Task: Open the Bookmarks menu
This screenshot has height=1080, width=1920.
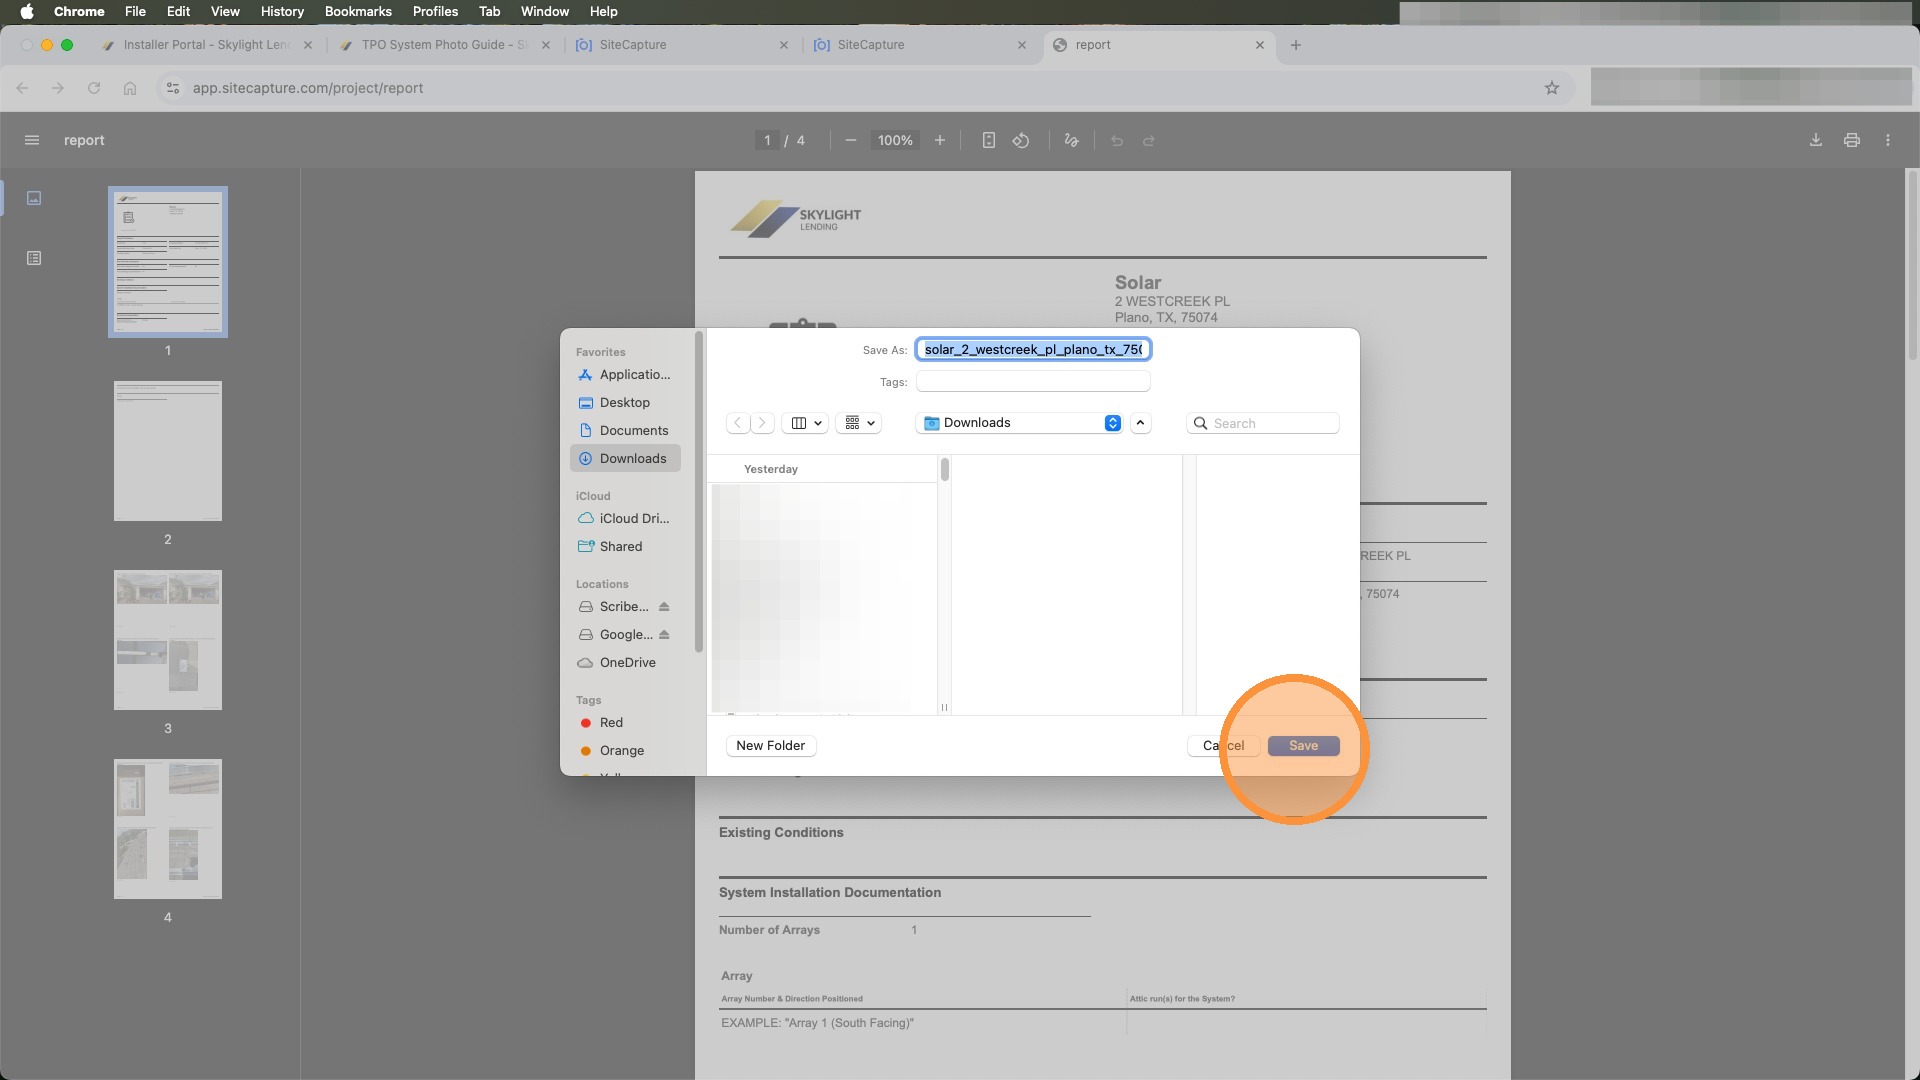Action: pyautogui.click(x=358, y=11)
